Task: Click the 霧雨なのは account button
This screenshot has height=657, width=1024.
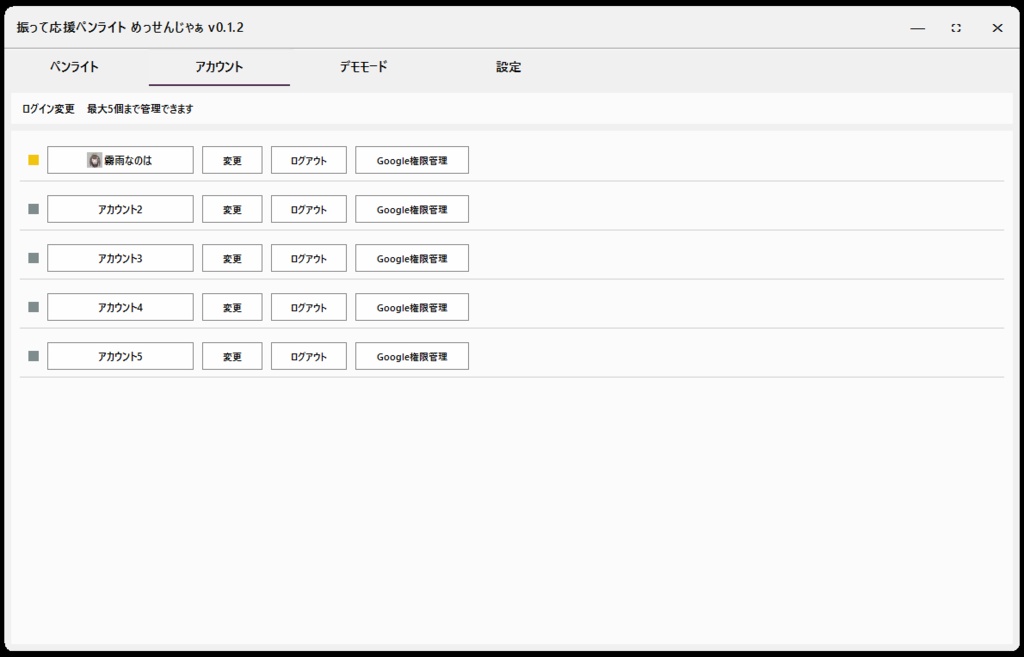Action: tap(120, 160)
